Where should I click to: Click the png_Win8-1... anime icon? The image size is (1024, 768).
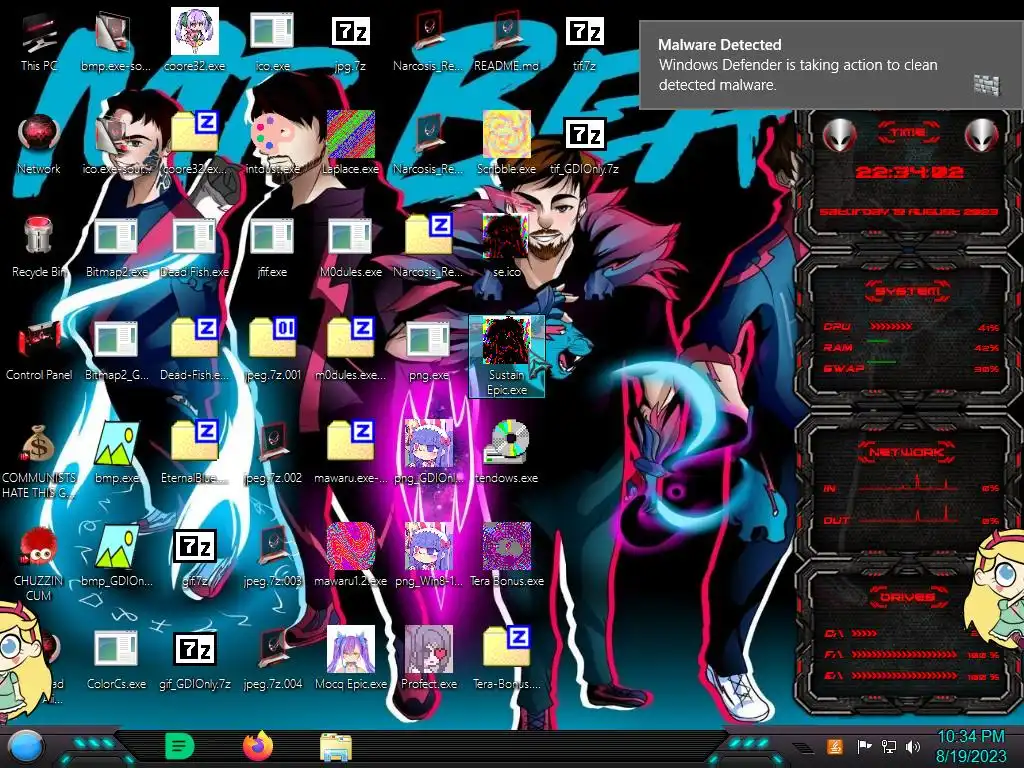428,555
